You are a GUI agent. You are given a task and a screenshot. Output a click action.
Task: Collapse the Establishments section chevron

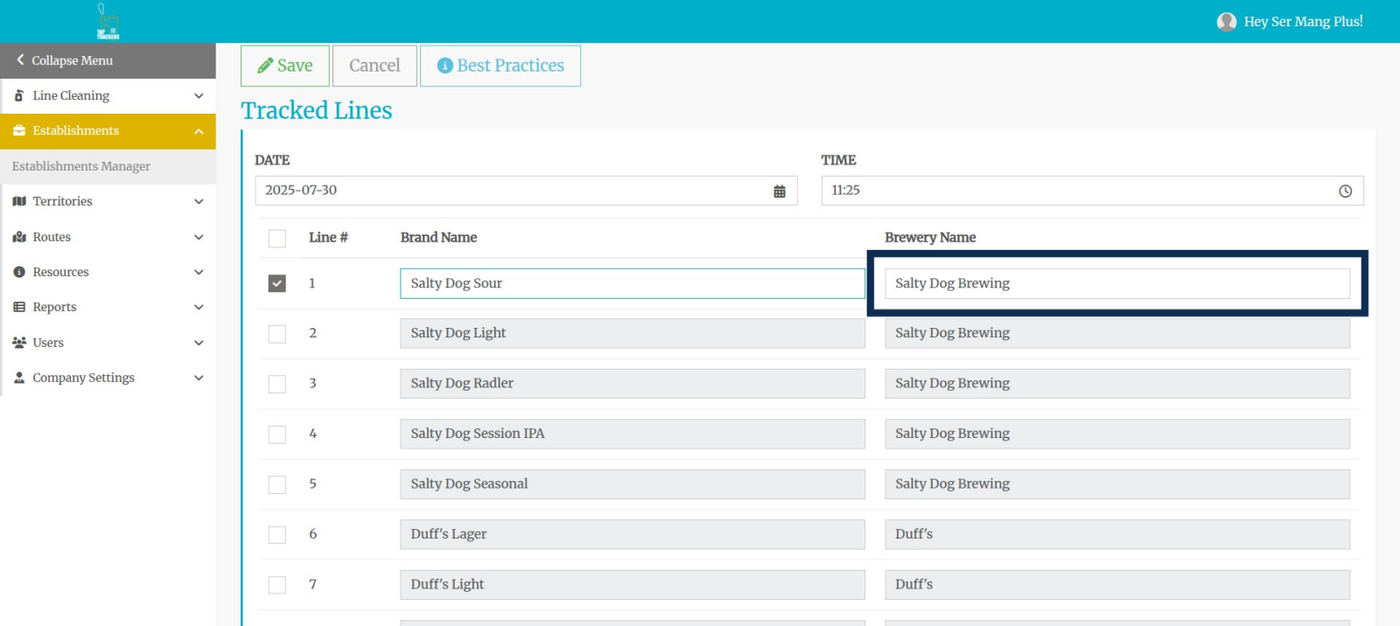click(x=198, y=131)
